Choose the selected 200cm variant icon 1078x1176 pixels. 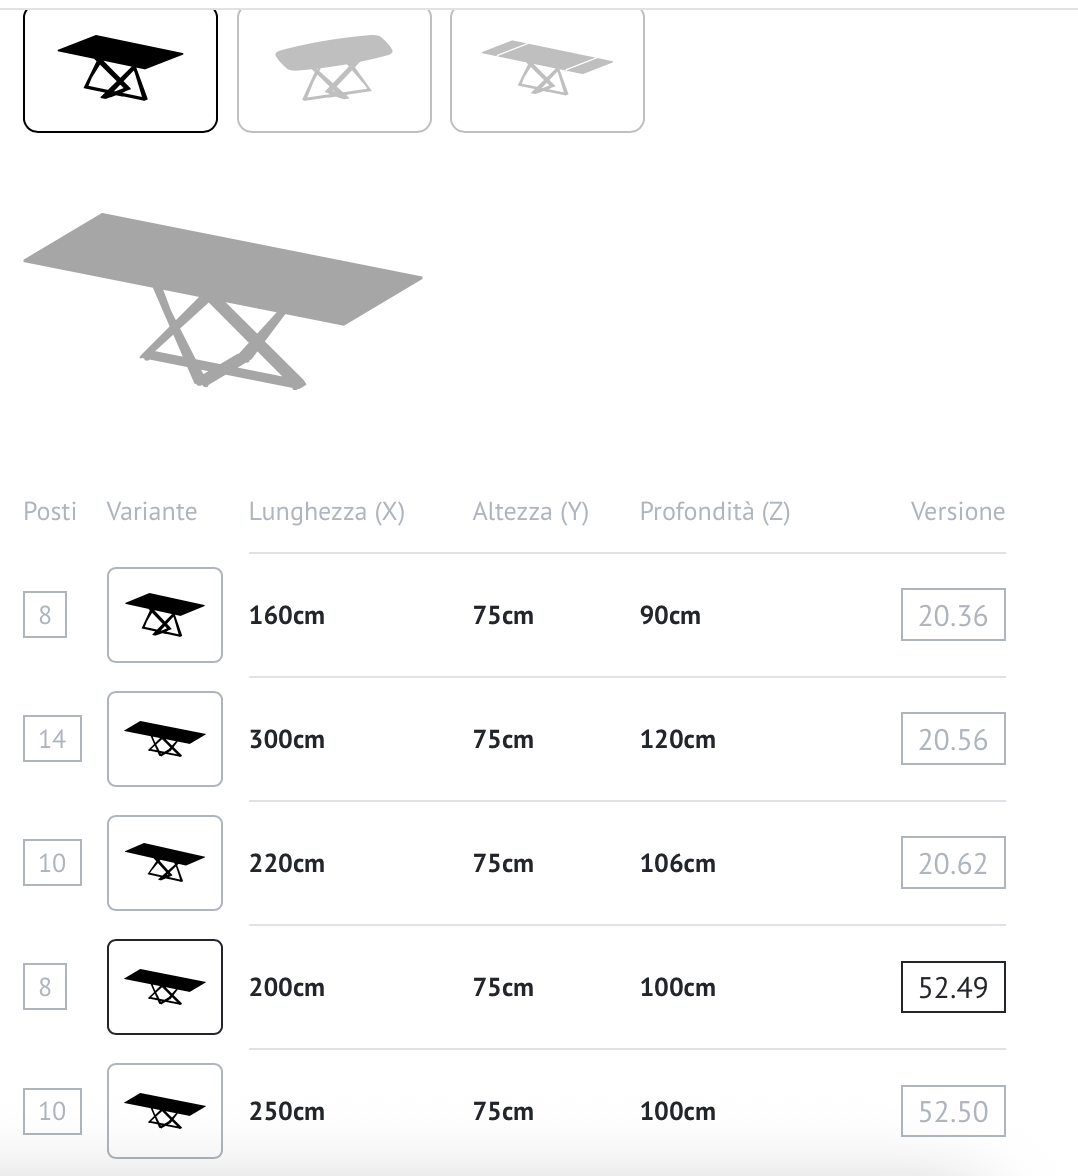165,987
